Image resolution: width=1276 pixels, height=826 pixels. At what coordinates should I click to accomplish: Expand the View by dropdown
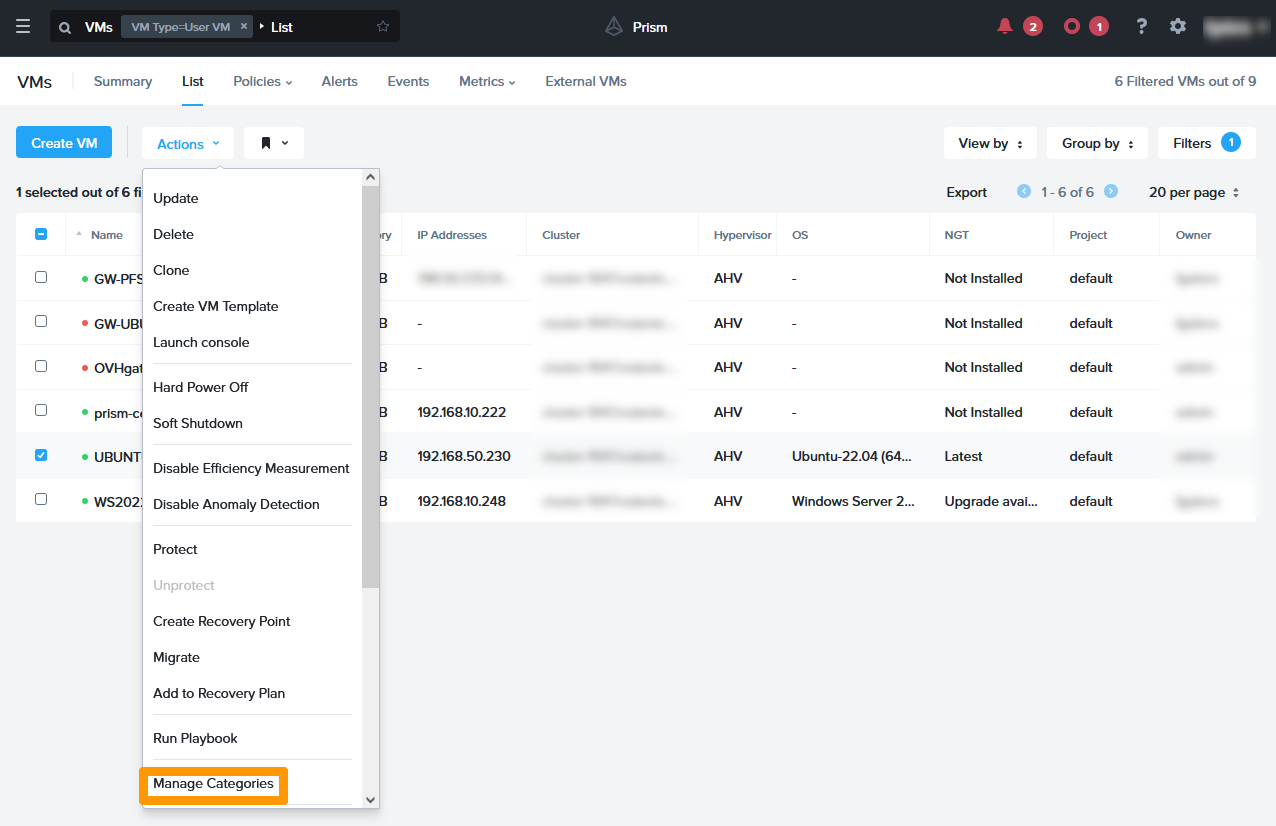(990, 143)
